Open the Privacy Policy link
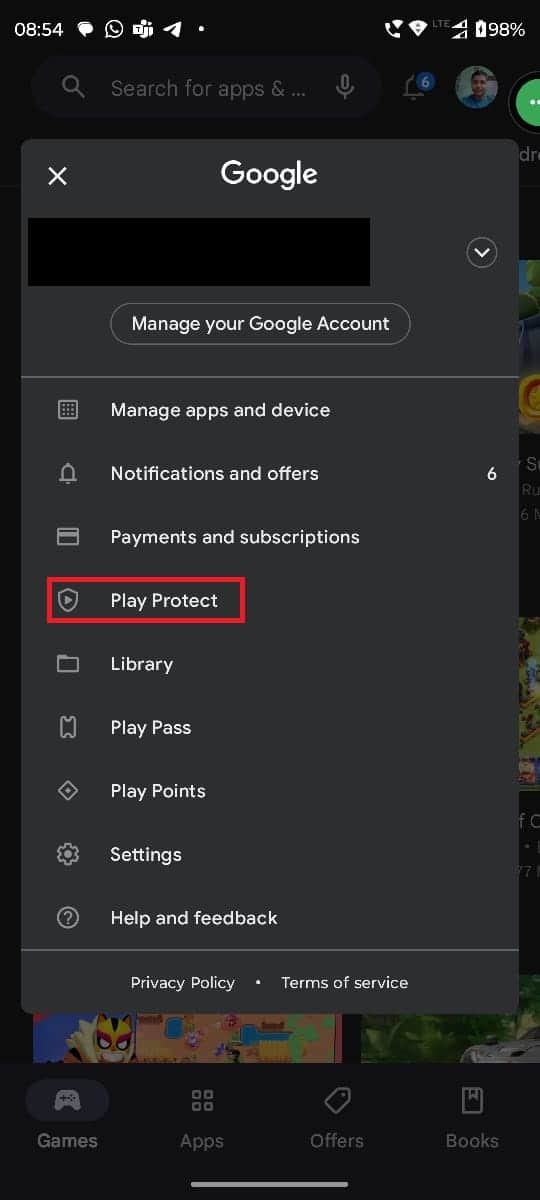The width and height of the screenshot is (540, 1200). coord(183,982)
